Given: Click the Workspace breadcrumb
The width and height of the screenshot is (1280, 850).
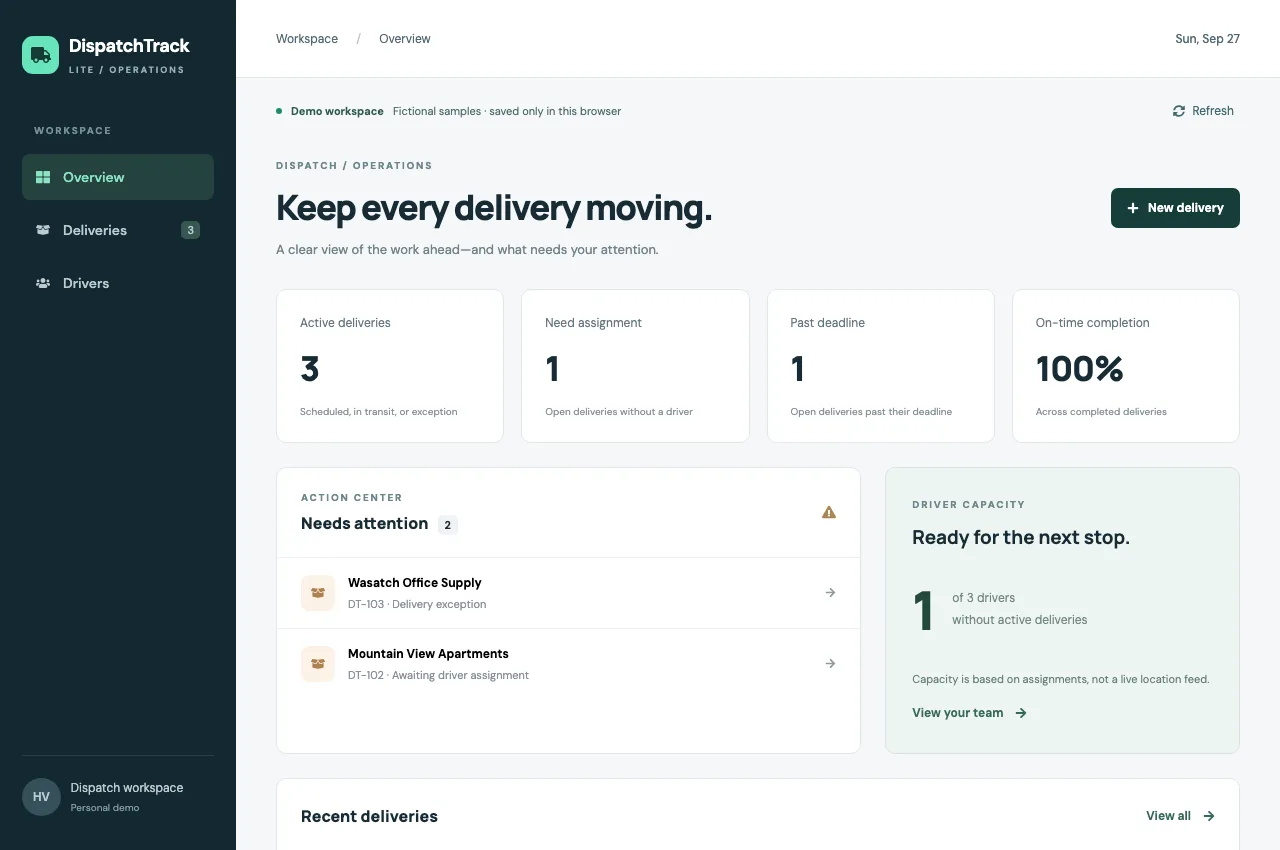Looking at the screenshot, I should pyautogui.click(x=307, y=39).
